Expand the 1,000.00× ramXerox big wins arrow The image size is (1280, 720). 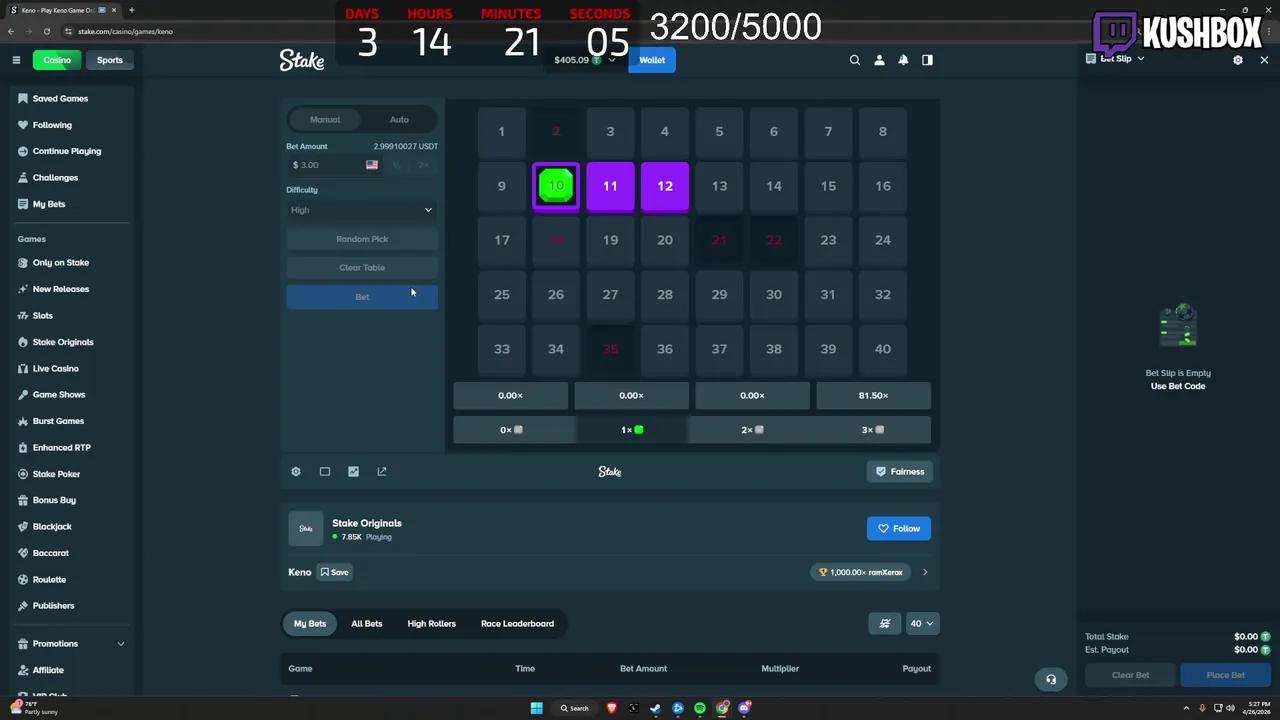pyautogui.click(x=925, y=572)
